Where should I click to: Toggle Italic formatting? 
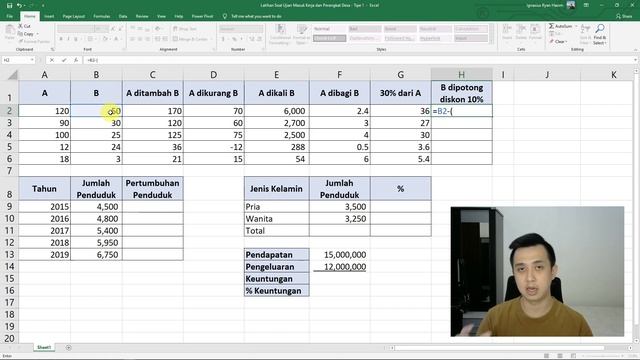point(68,39)
